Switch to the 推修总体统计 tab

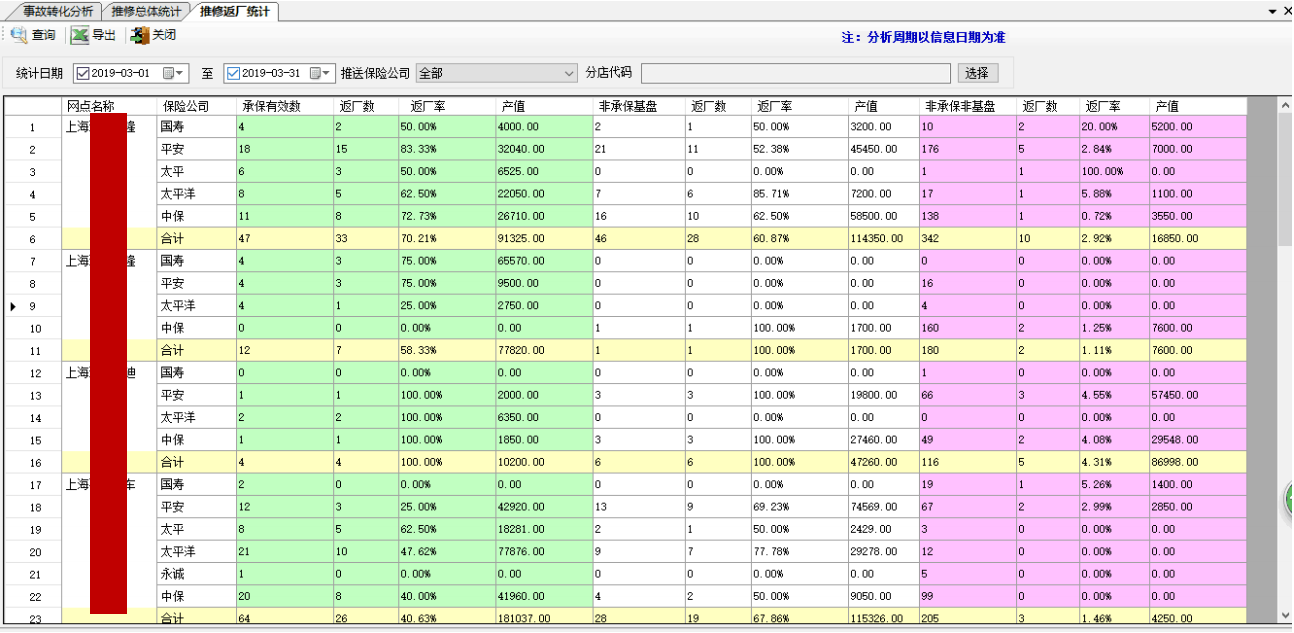(146, 11)
